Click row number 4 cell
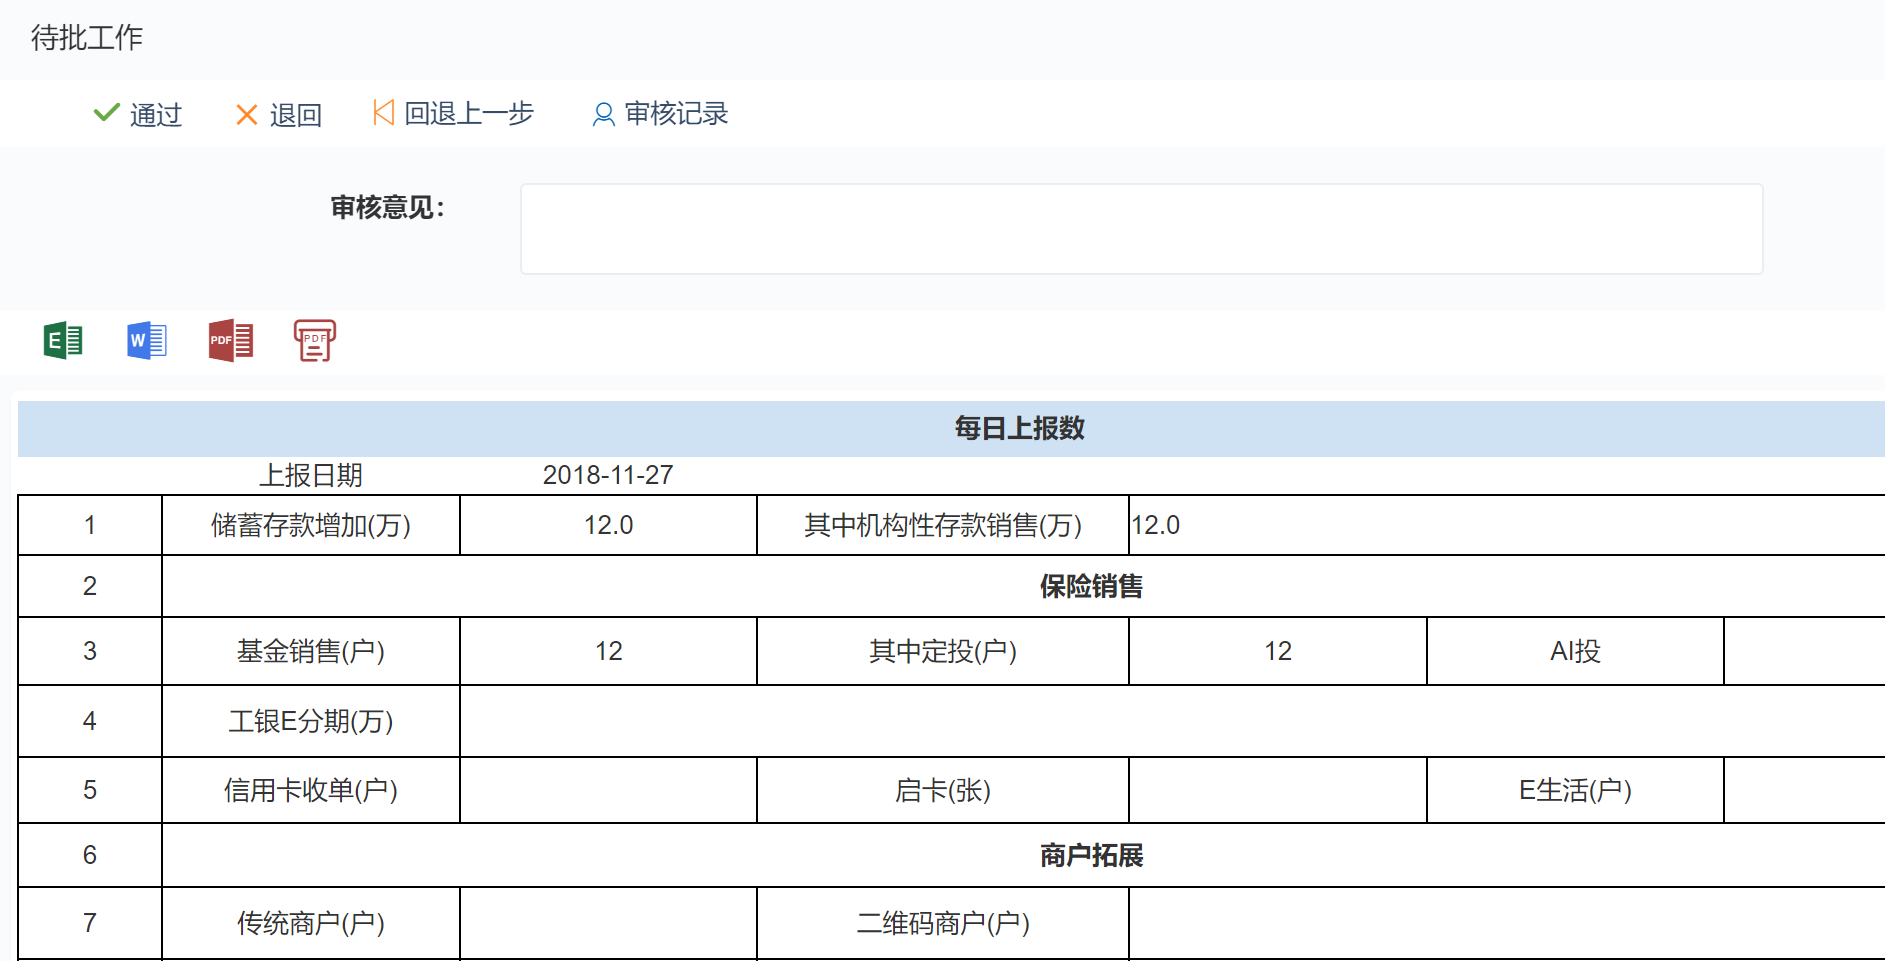This screenshot has height=961, width=1885. click(x=90, y=721)
